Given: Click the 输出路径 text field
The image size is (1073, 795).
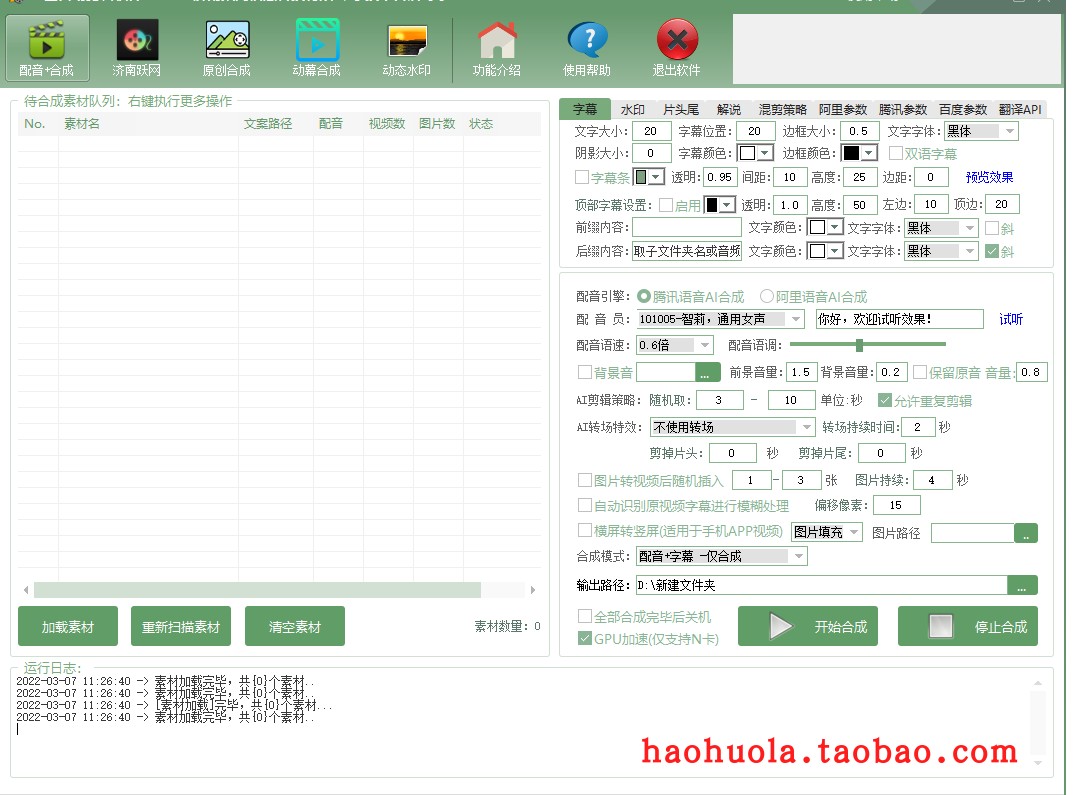Looking at the screenshot, I should click(x=820, y=586).
